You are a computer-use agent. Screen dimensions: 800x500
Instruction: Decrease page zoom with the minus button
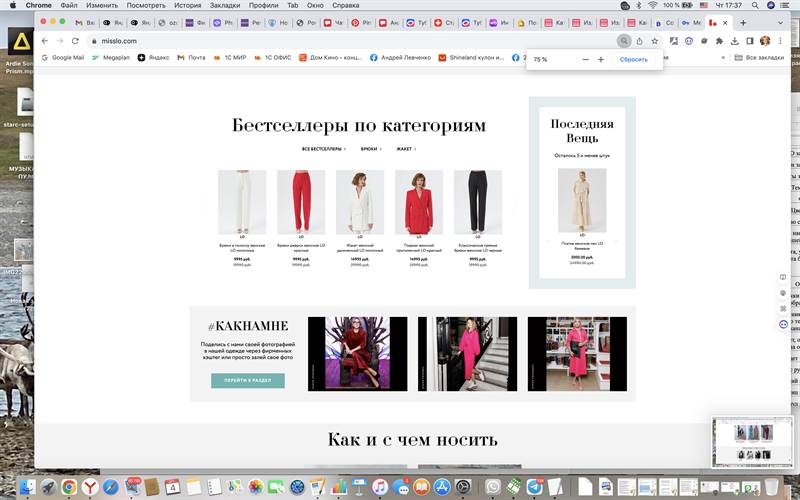pos(586,60)
